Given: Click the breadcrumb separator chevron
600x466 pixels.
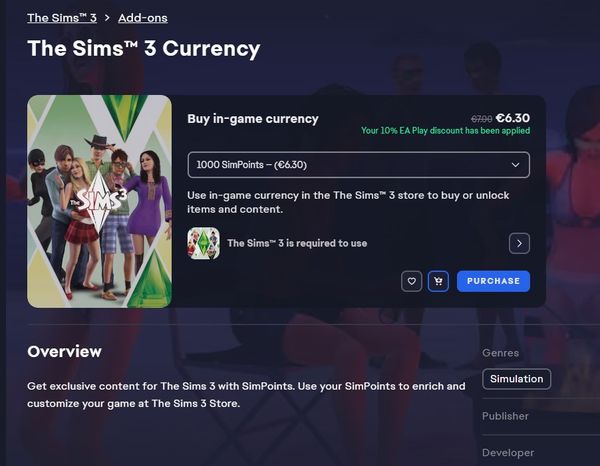Looking at the screenshot, I should 107,18.
